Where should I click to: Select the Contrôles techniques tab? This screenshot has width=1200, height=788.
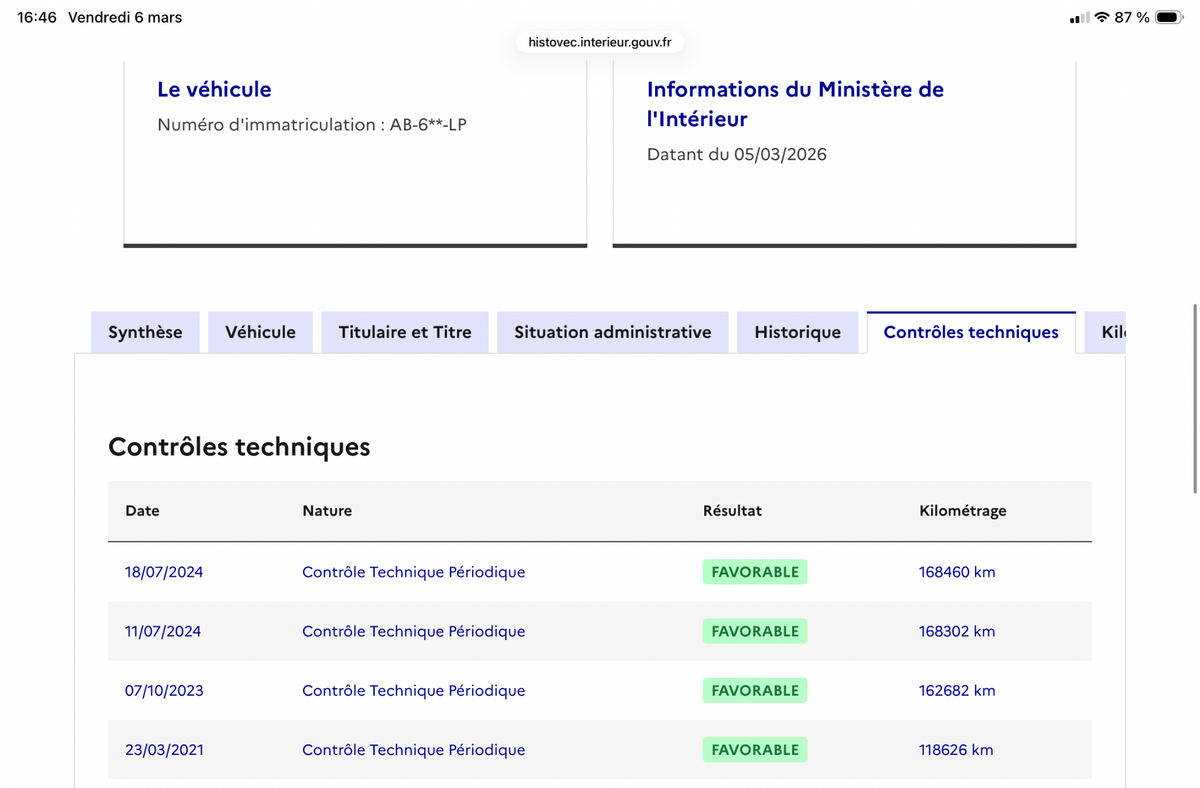pyautogui.click(x=971, y=332)
